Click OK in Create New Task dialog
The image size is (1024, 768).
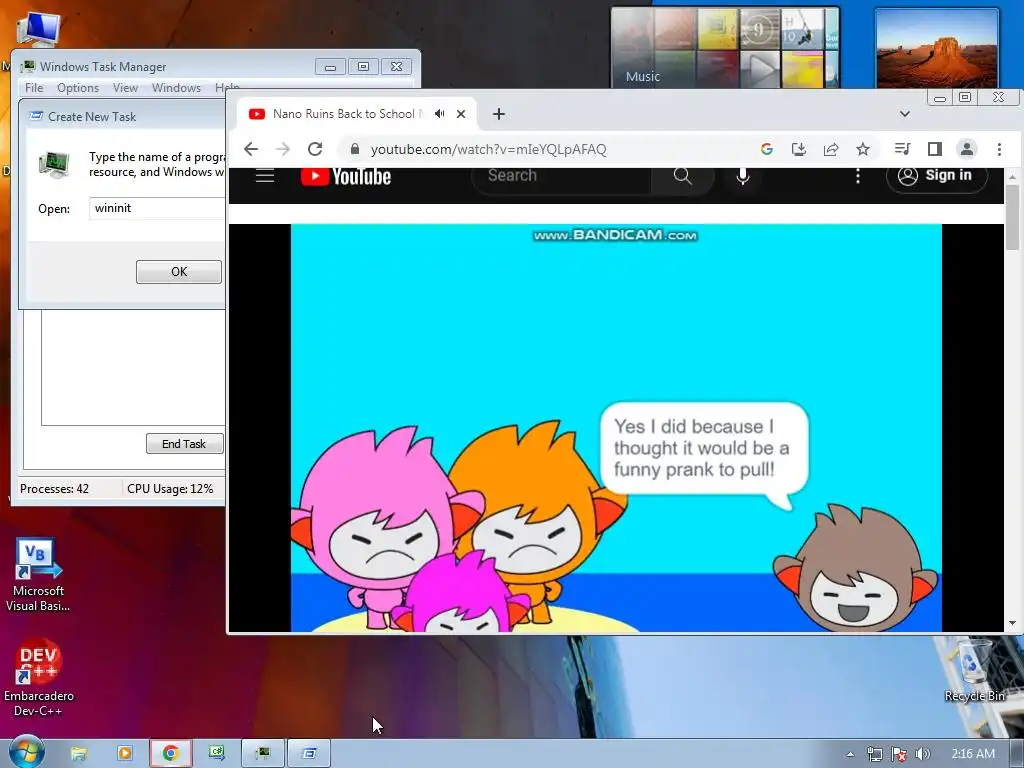click(x=179, y=272)
